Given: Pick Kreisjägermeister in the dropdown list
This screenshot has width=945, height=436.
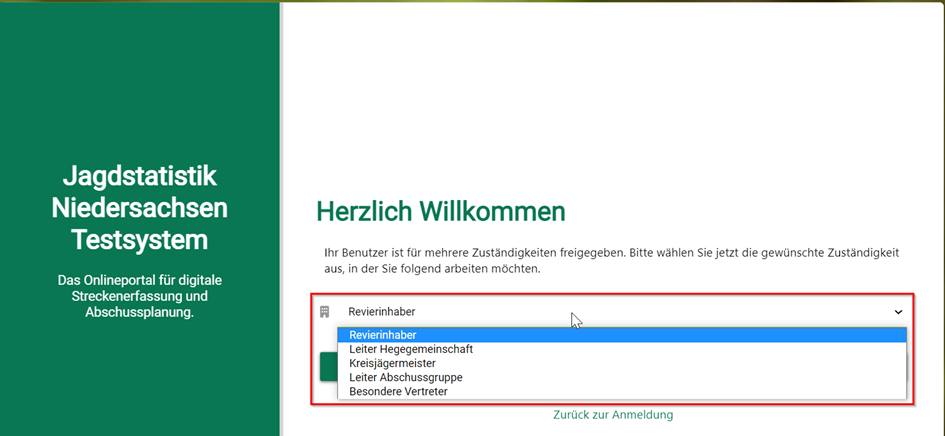Looking at the screenshot, I should (392, 363).
